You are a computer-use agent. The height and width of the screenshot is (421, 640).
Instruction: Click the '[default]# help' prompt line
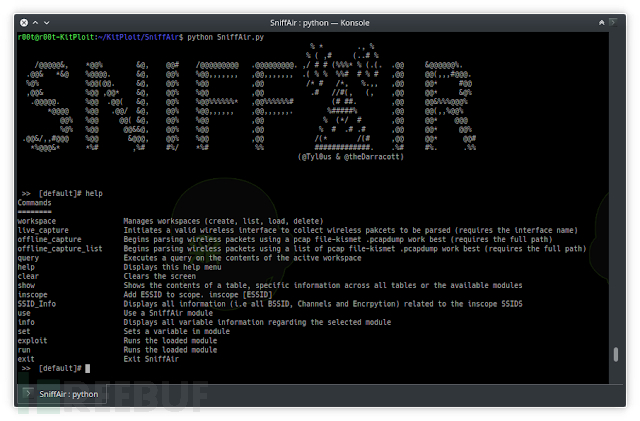click(62, 194)
